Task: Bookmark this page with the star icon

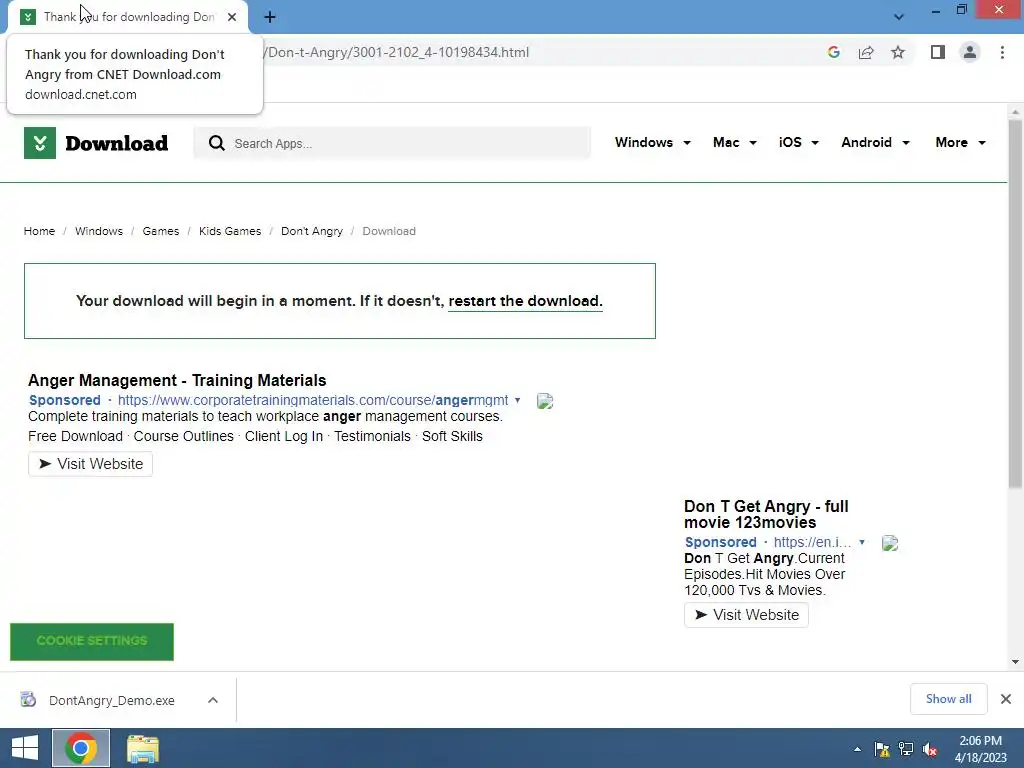Action: tap(898, 52)
